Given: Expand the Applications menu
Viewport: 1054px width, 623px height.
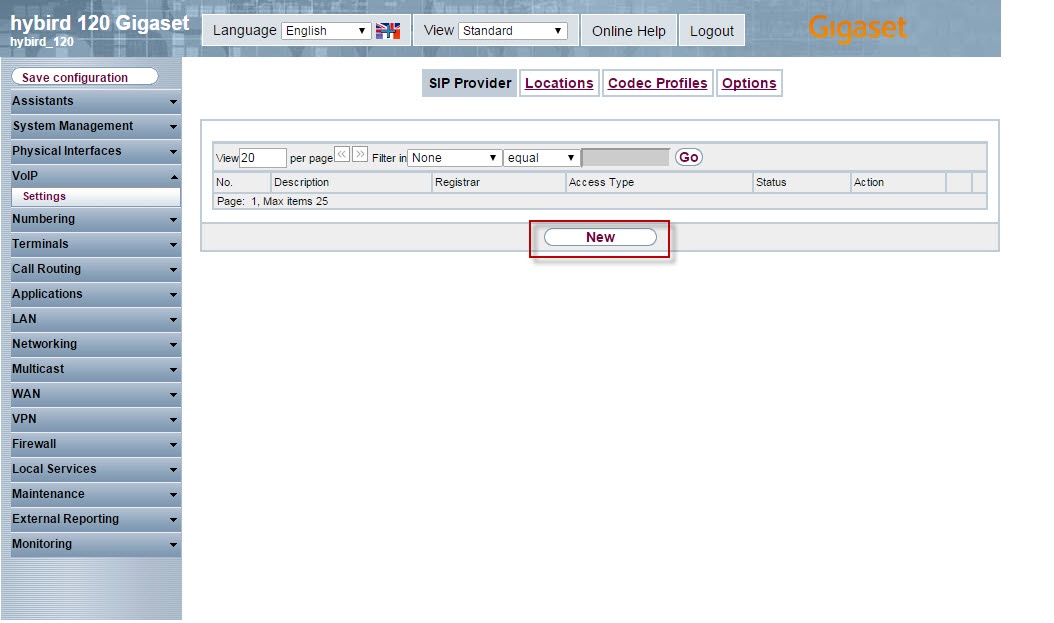Looking at the screenshot, I should [x=95, y=294].
